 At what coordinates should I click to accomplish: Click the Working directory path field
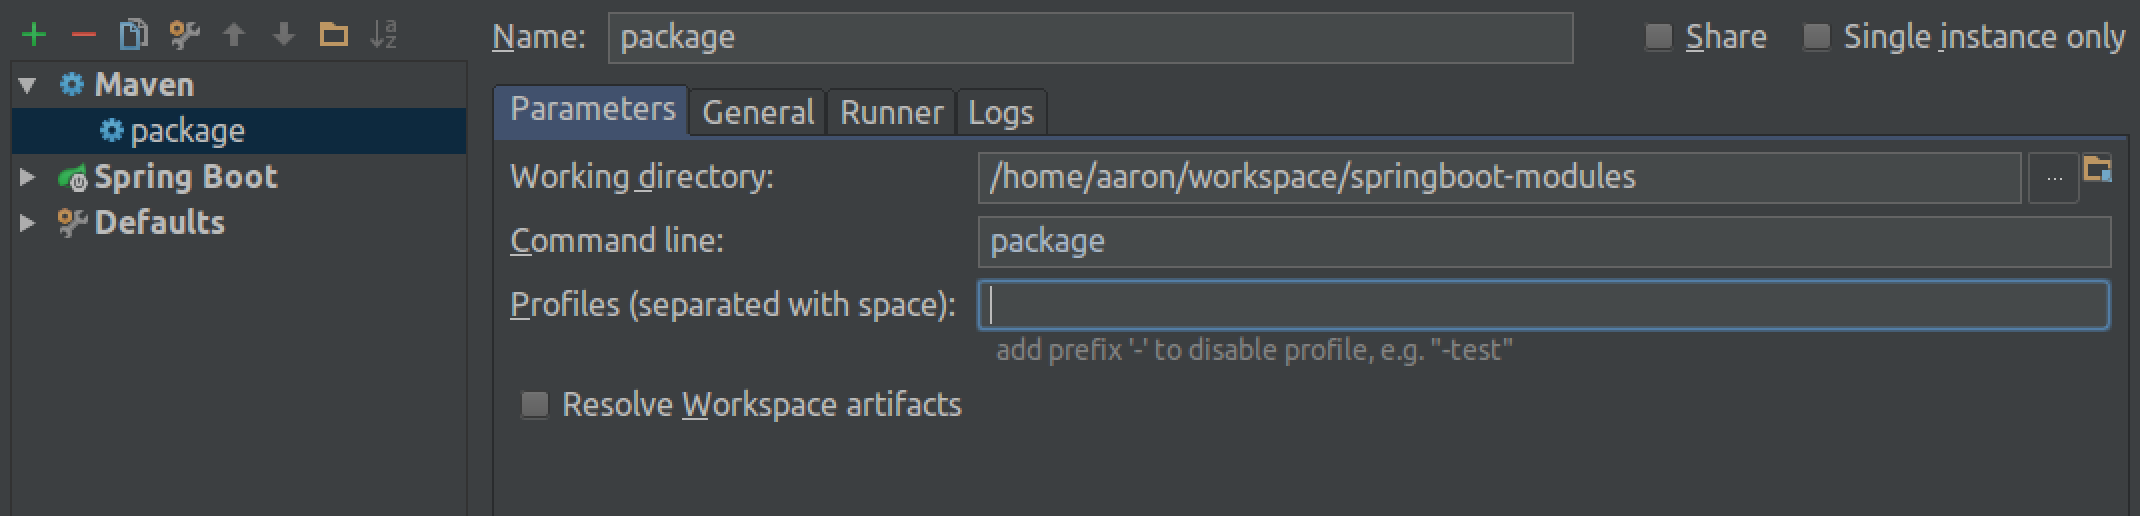[x=1500, y=178]
